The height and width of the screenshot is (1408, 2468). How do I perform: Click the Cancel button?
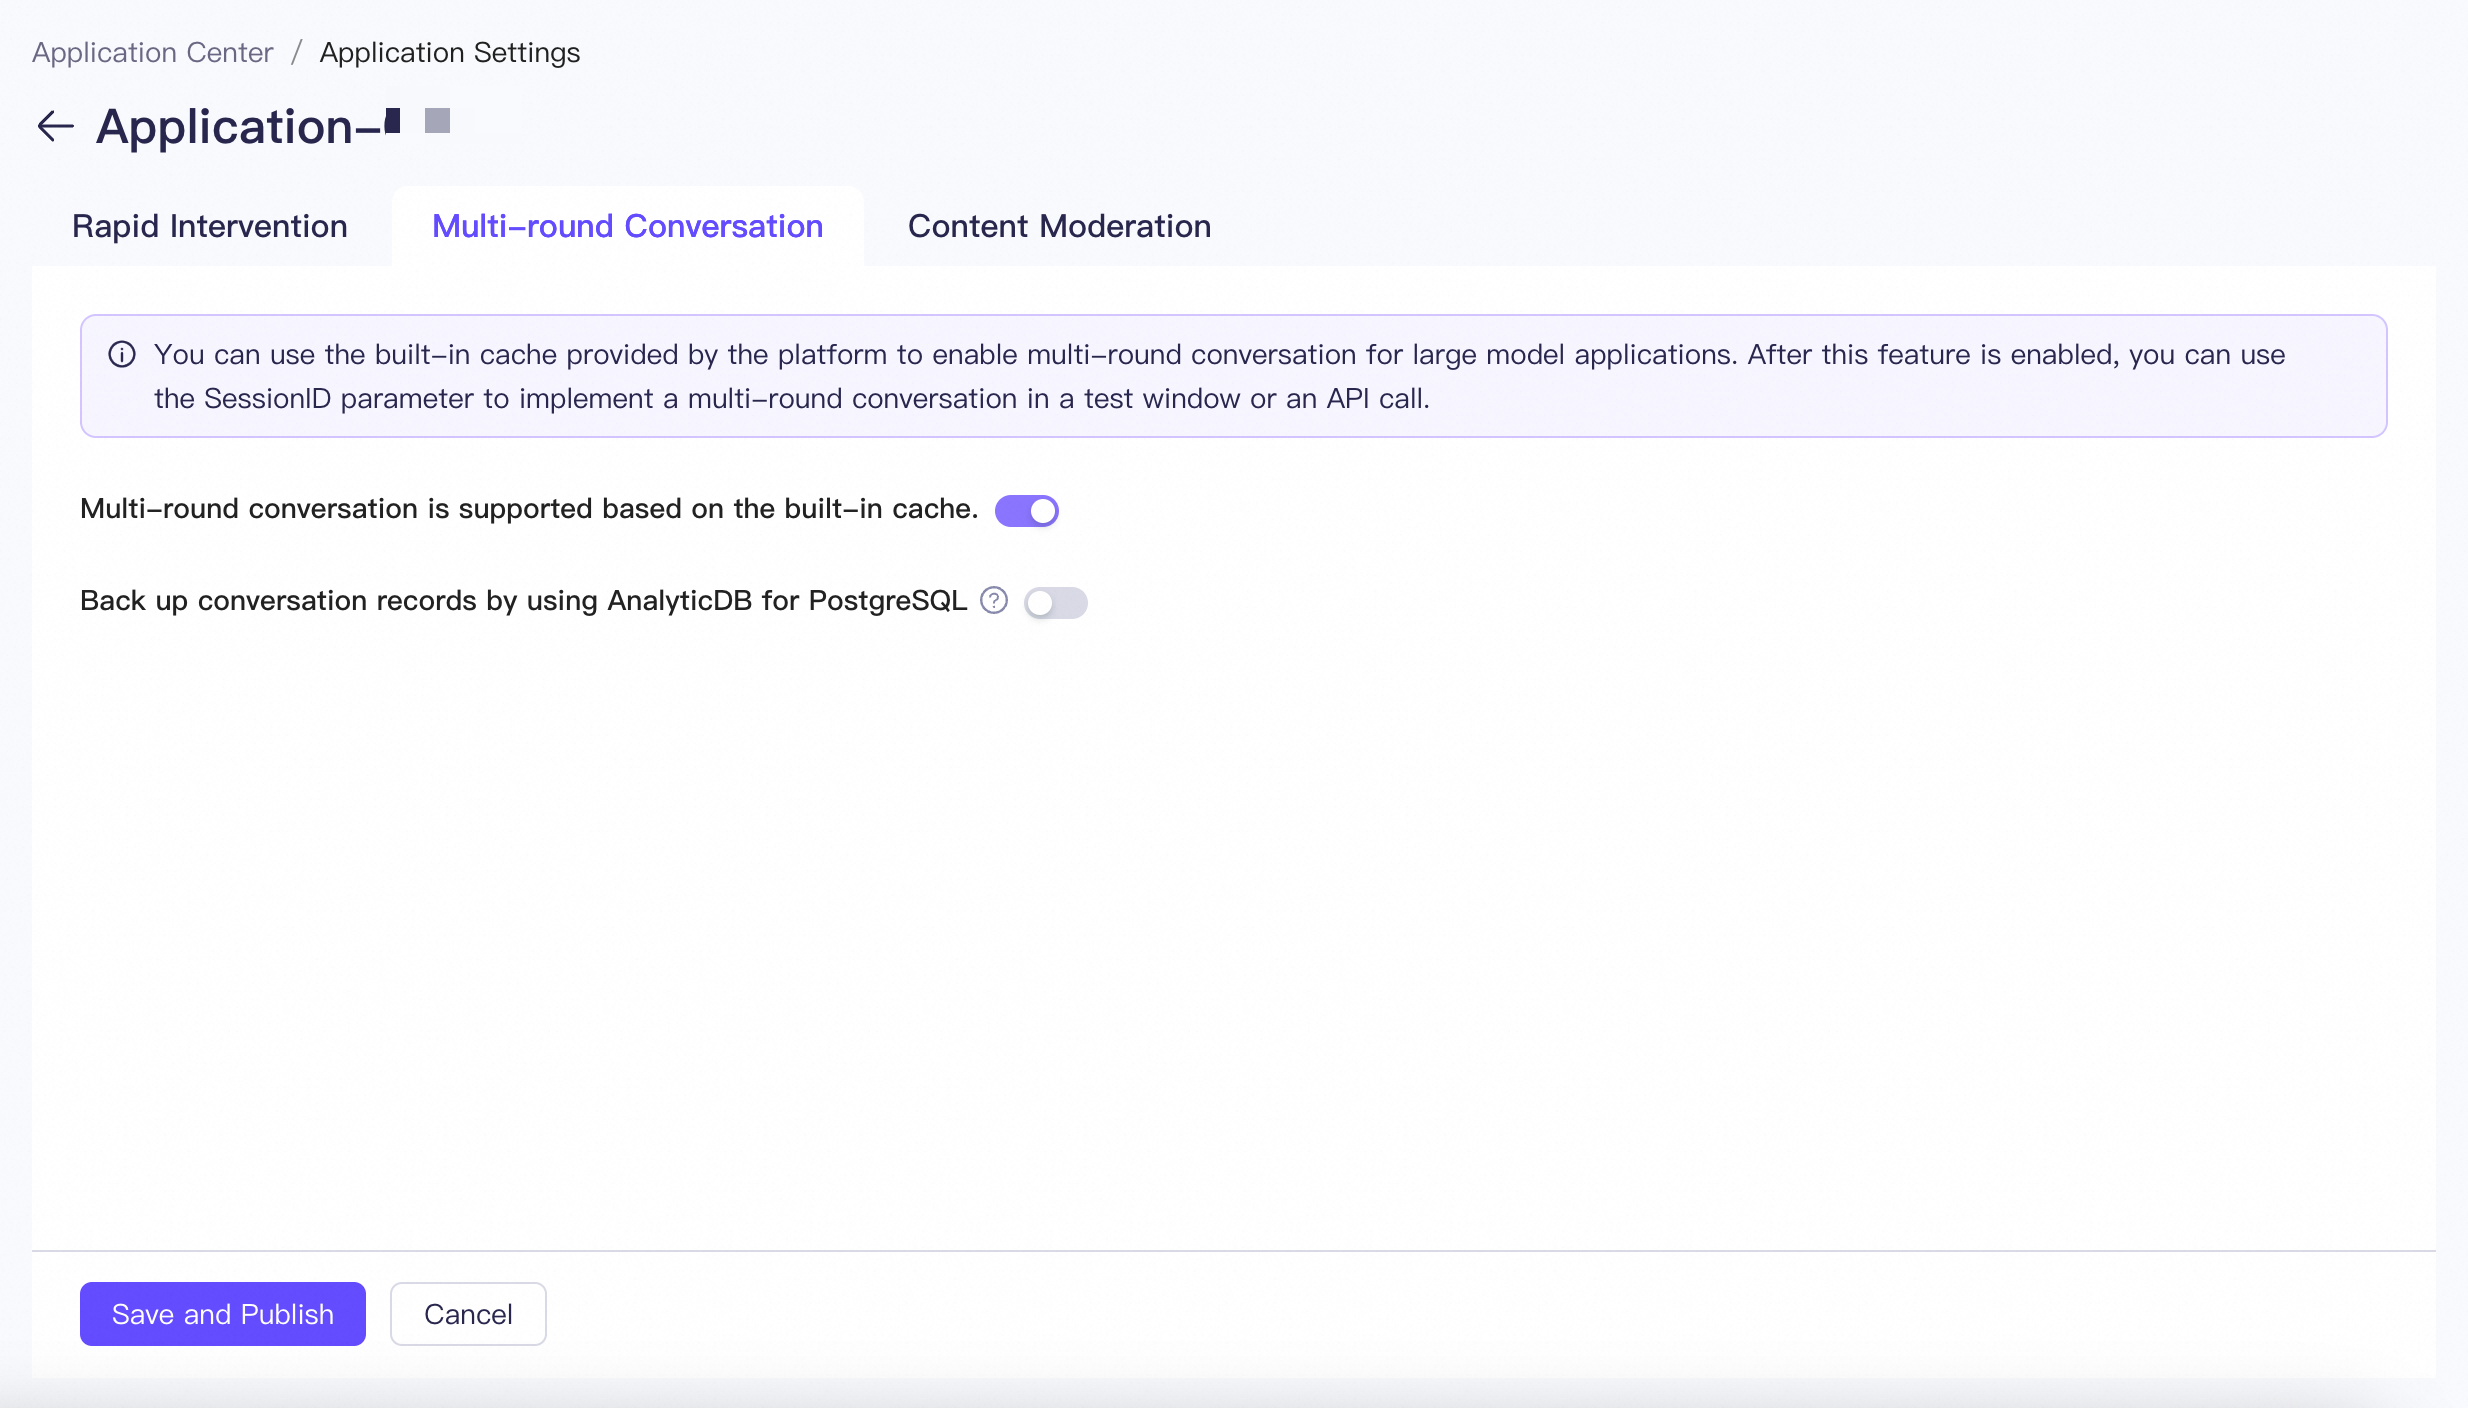pyautogui.click(x=468, y=1314)
